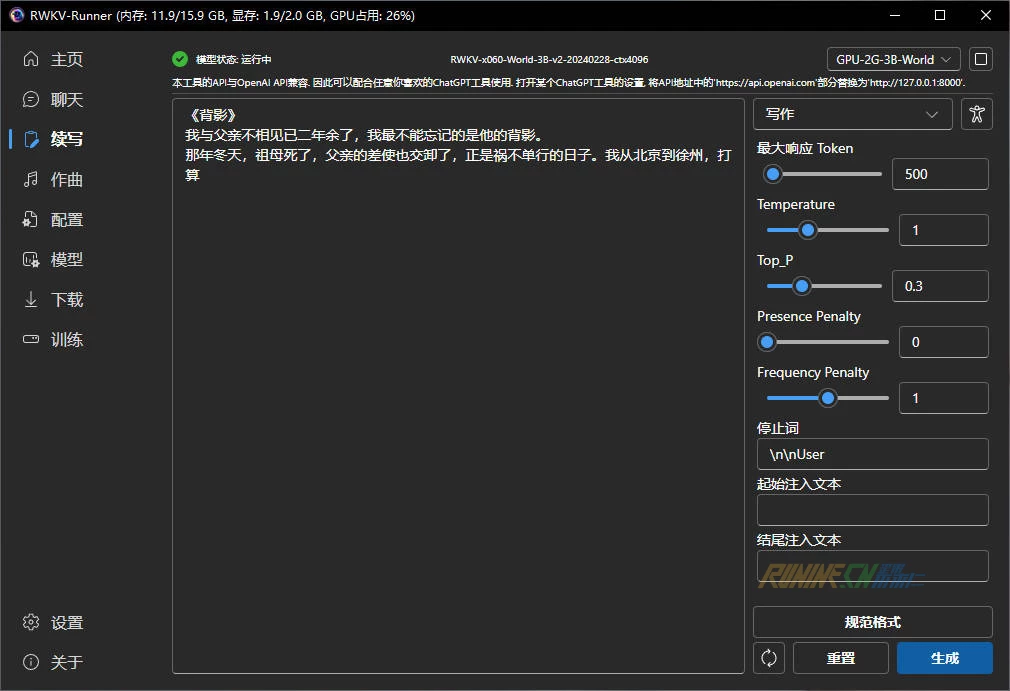Click the 停止词 stop word input field
This screenshot has height=691, width=1010.
(x=872, y=454)
